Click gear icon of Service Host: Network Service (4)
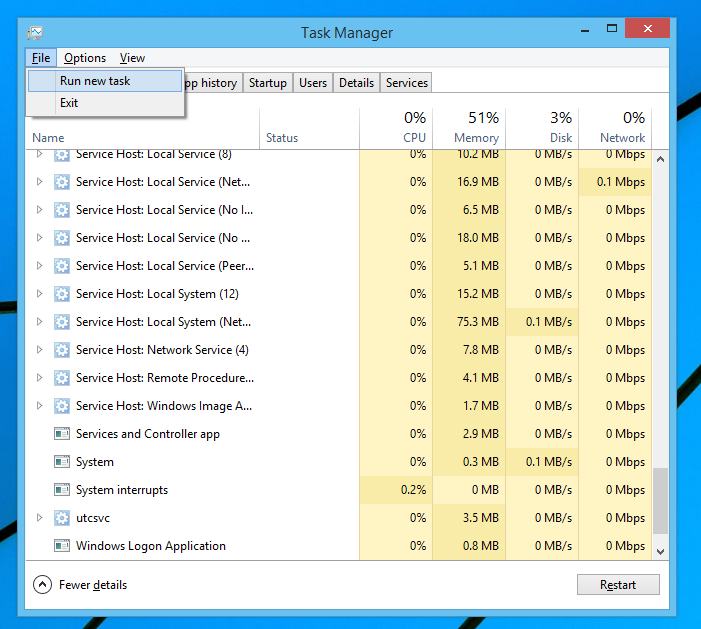 [x=62, y=350]
